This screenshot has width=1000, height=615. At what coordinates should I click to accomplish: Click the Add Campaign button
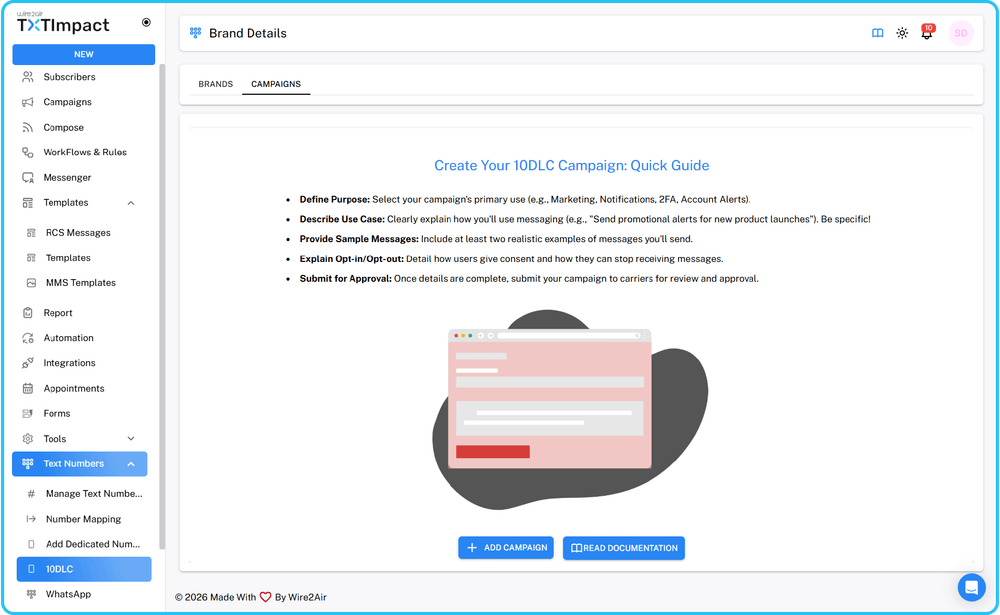pos(506,548)
